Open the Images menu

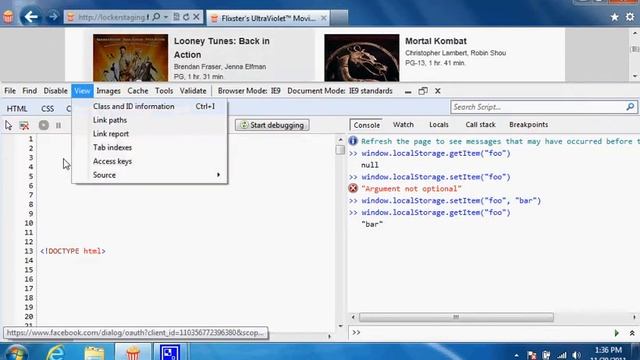point(108,91)
